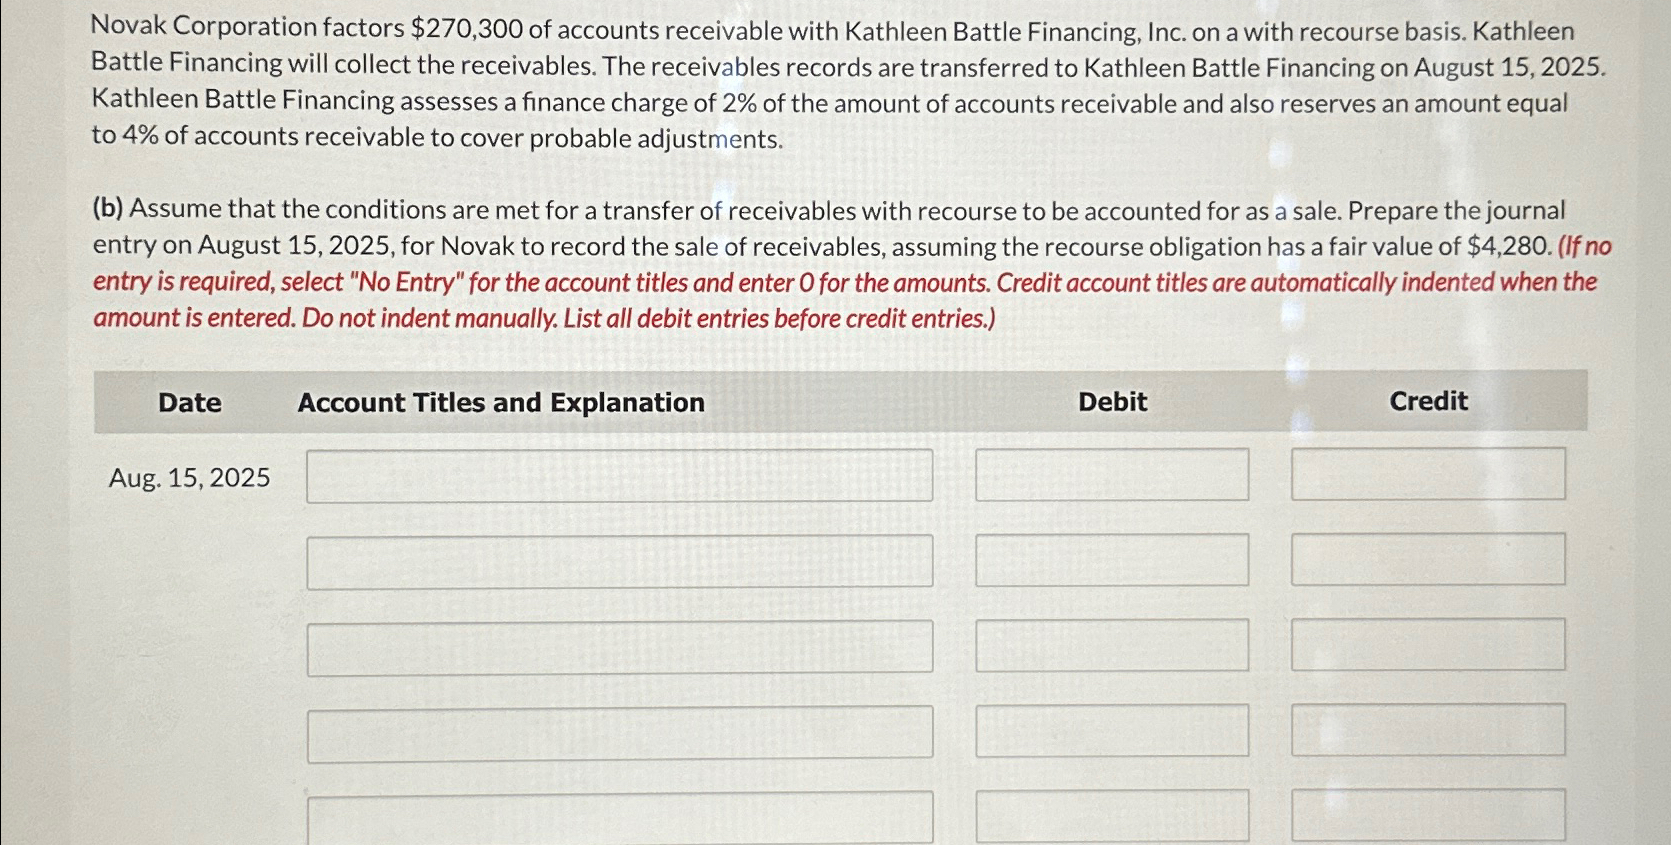Click the 'Debit' column header
This screenshot has width=1671, height=845.
tap(1112, 402)
